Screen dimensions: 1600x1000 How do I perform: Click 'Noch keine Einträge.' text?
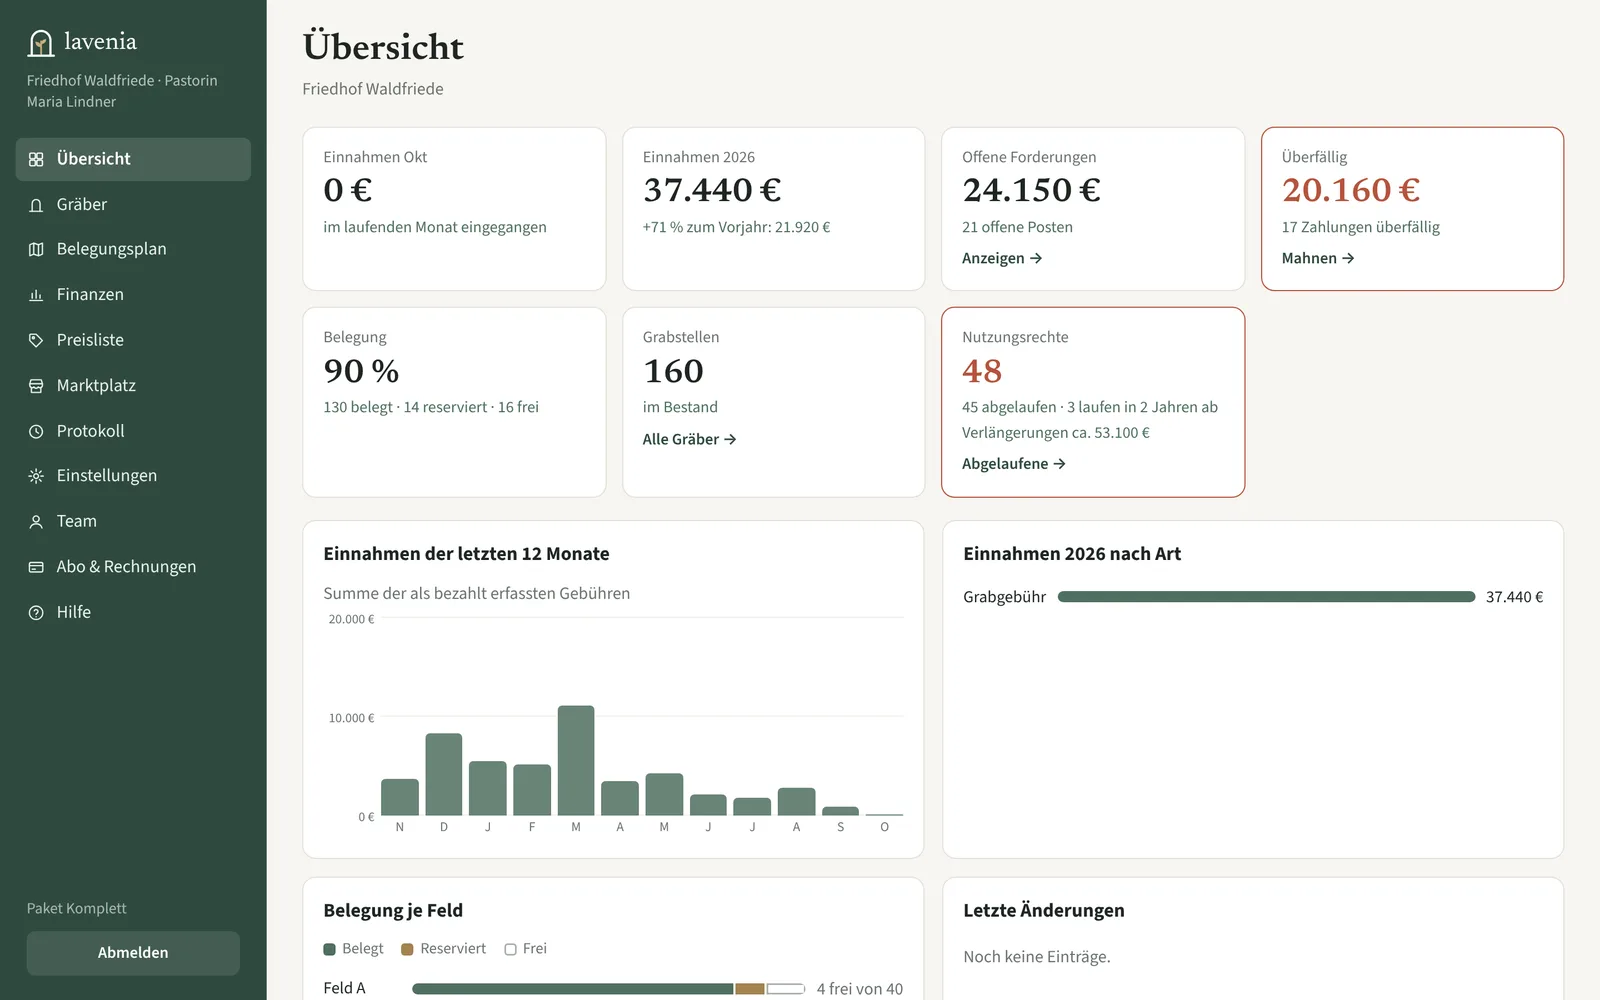[x=1037, y=957]
